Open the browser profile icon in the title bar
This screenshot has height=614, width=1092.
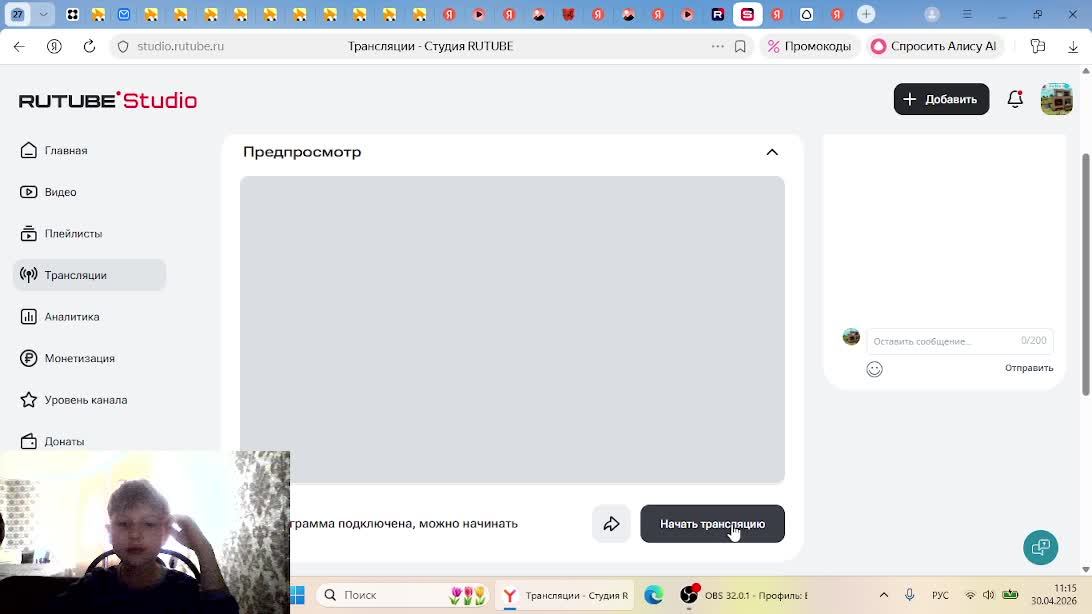932,14
